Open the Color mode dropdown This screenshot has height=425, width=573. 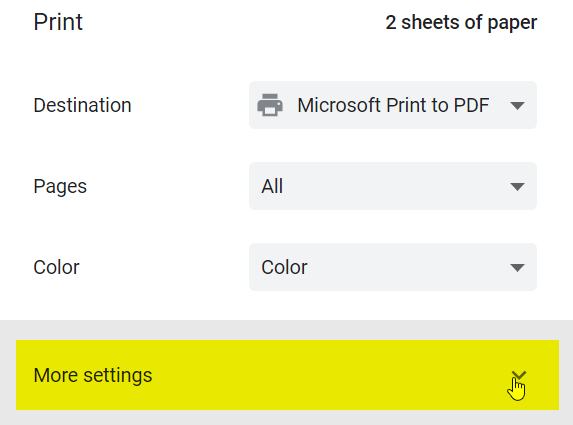click(393, 267)
